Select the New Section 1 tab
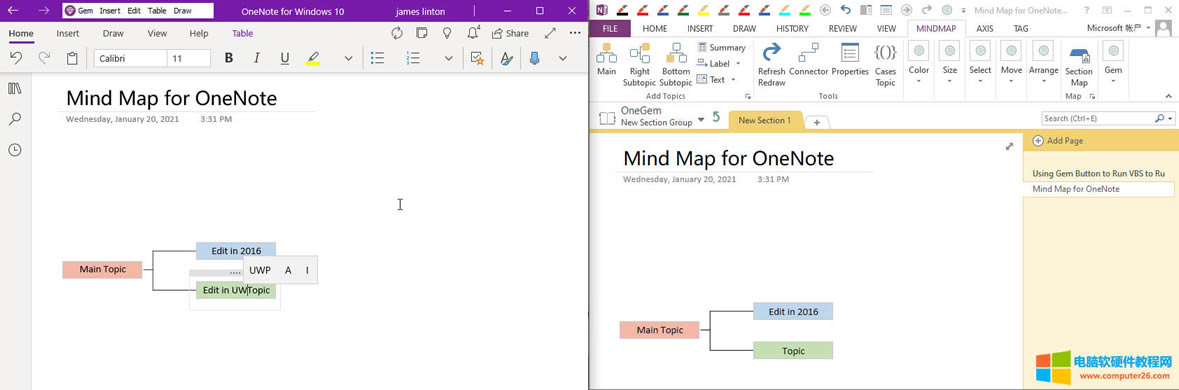Image resolution: width=1179 pixels, height=390 pixels. point(765,120)
